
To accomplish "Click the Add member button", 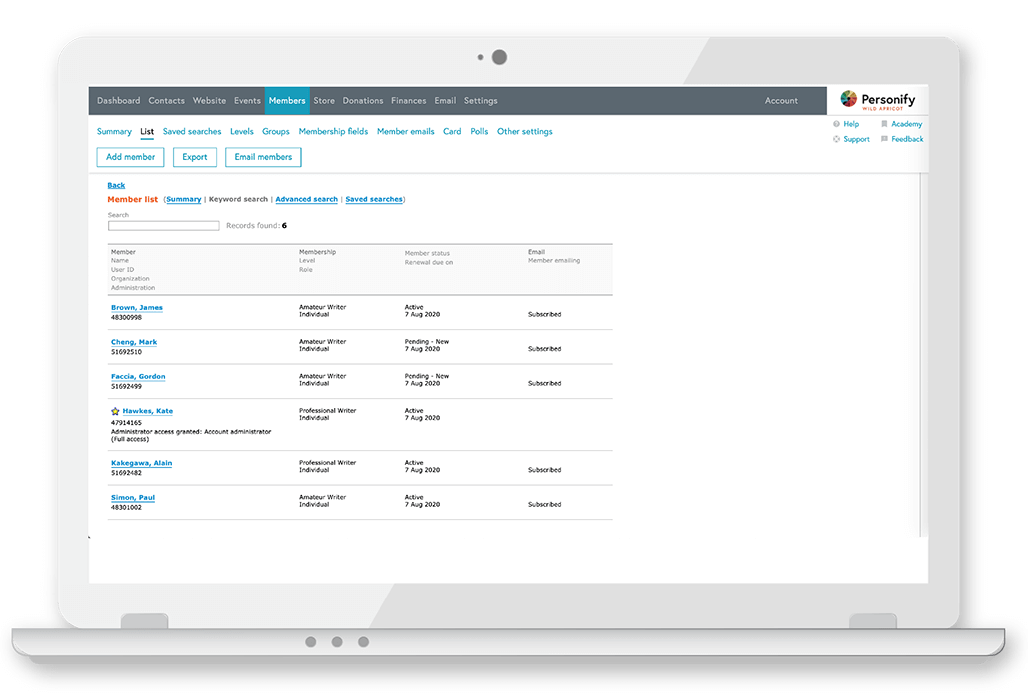I will click(x=130, y=157).
